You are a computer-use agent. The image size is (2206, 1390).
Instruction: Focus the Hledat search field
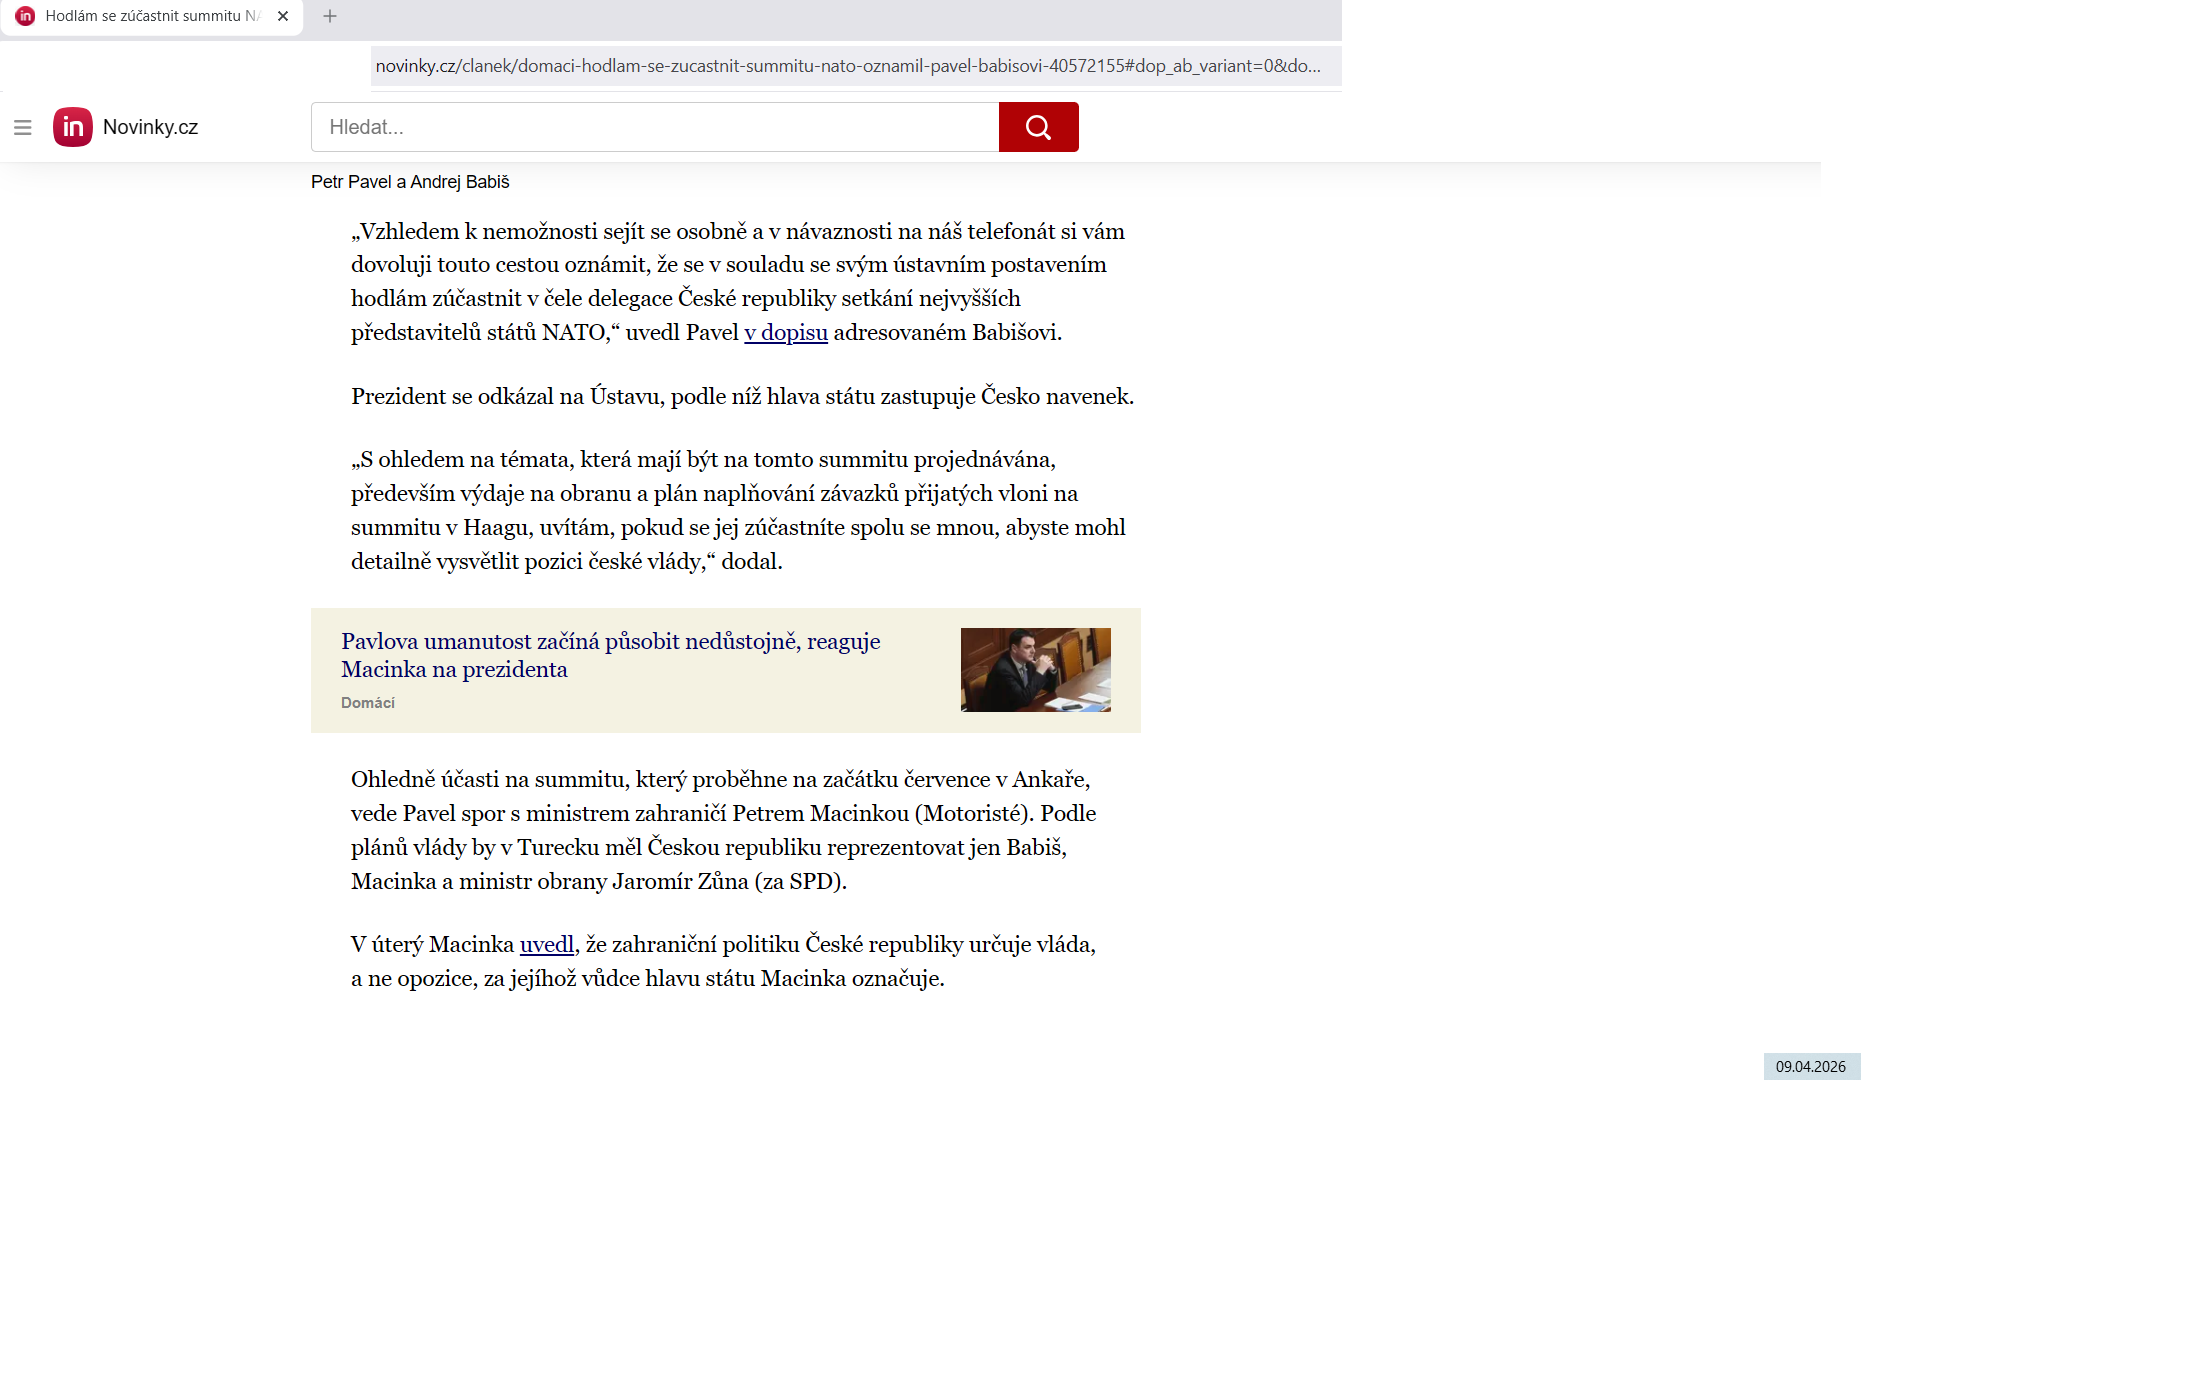point(654,127)
